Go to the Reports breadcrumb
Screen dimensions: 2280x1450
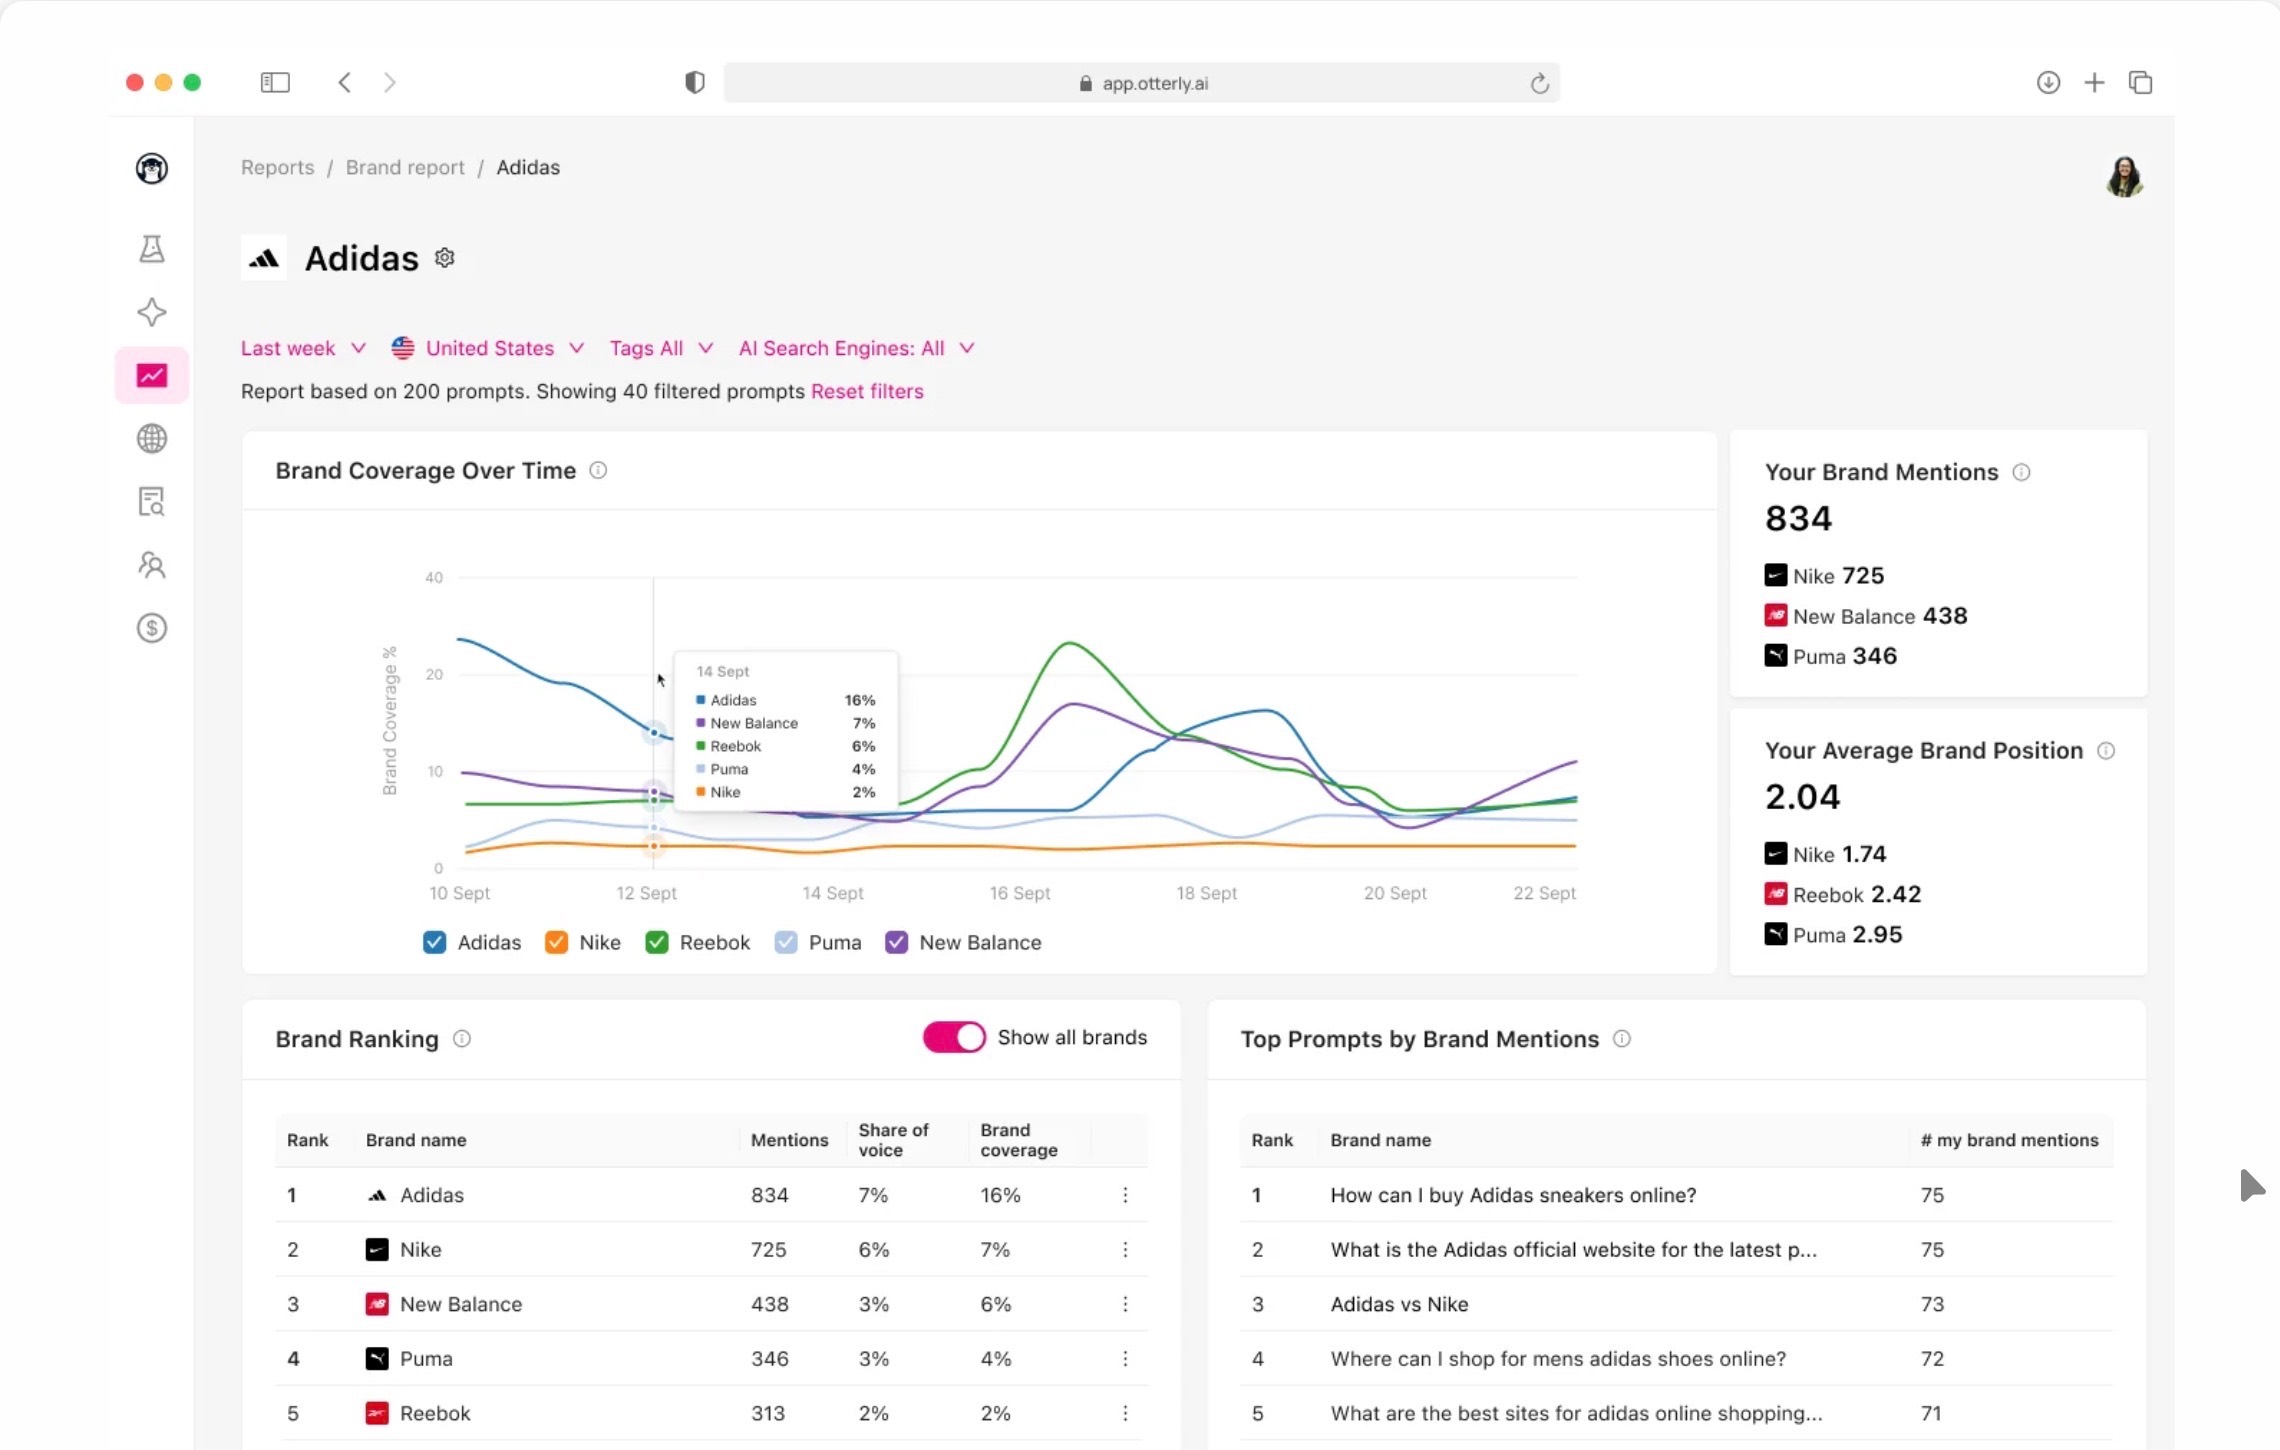click(x=277, y=167)
